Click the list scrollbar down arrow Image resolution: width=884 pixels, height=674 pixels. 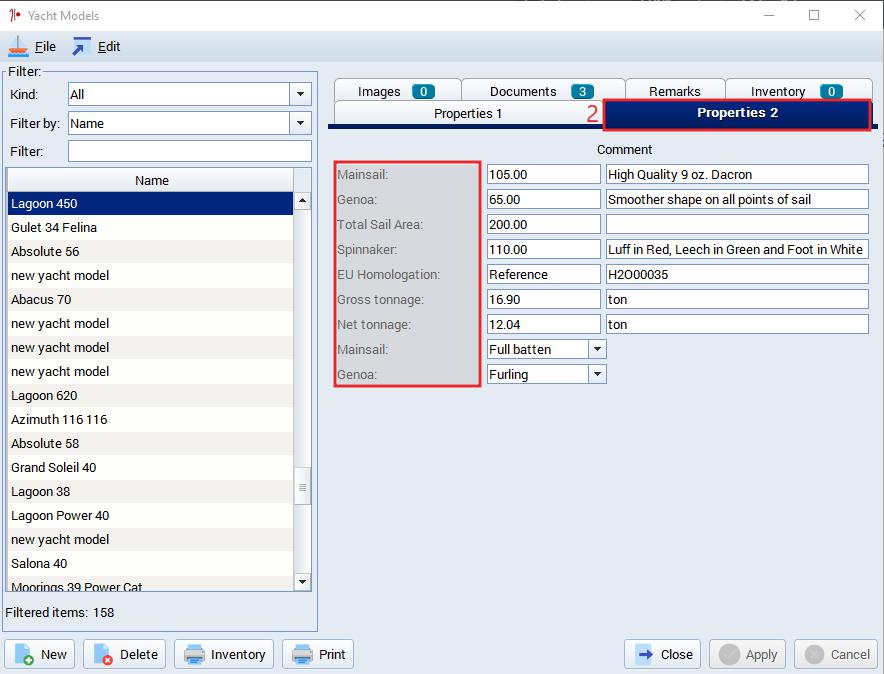302,582
